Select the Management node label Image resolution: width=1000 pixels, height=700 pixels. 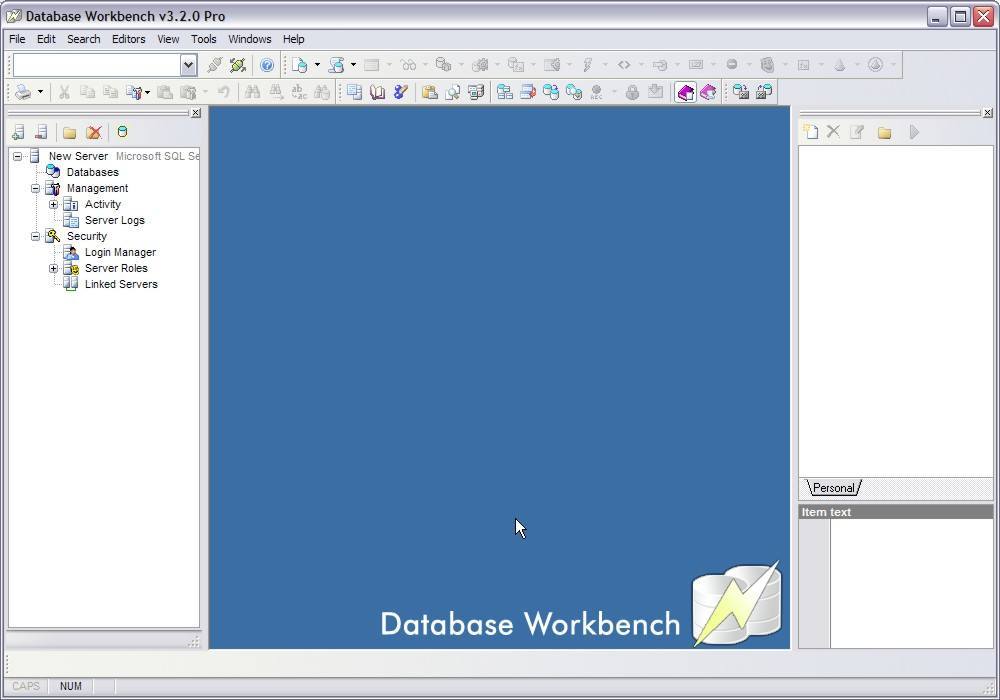click(98, 188)
